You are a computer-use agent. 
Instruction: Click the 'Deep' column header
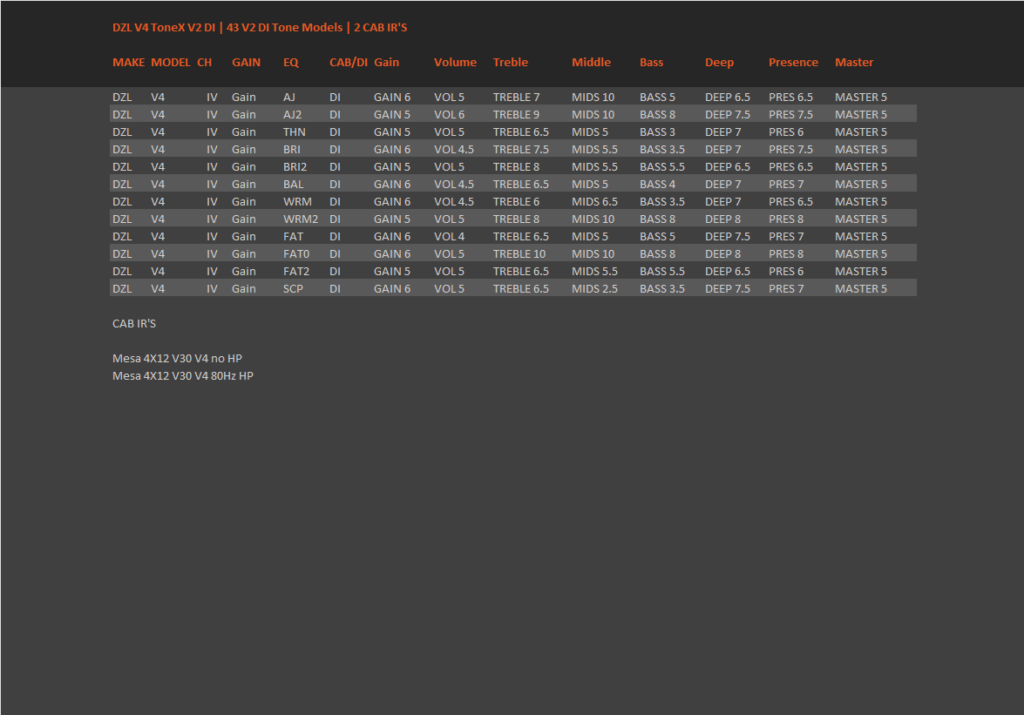pos(719,62)
